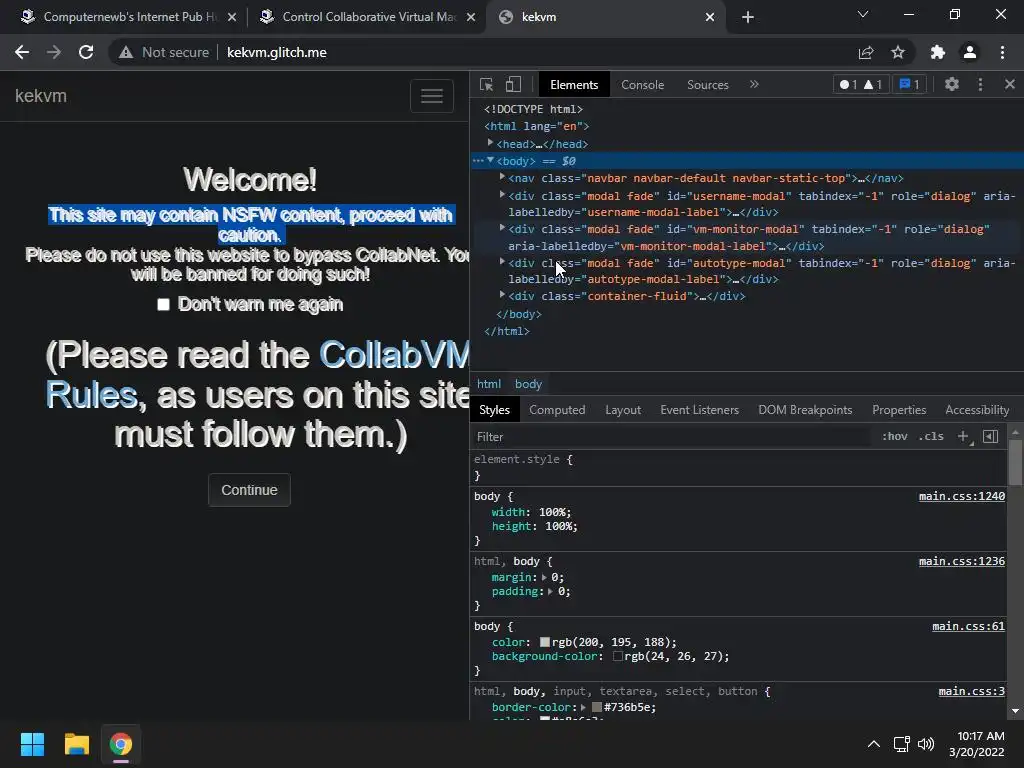The width and height of the screenshot is (1024, 768).
Task: Open the Chrome profile avatar
Action: (970, 52)
